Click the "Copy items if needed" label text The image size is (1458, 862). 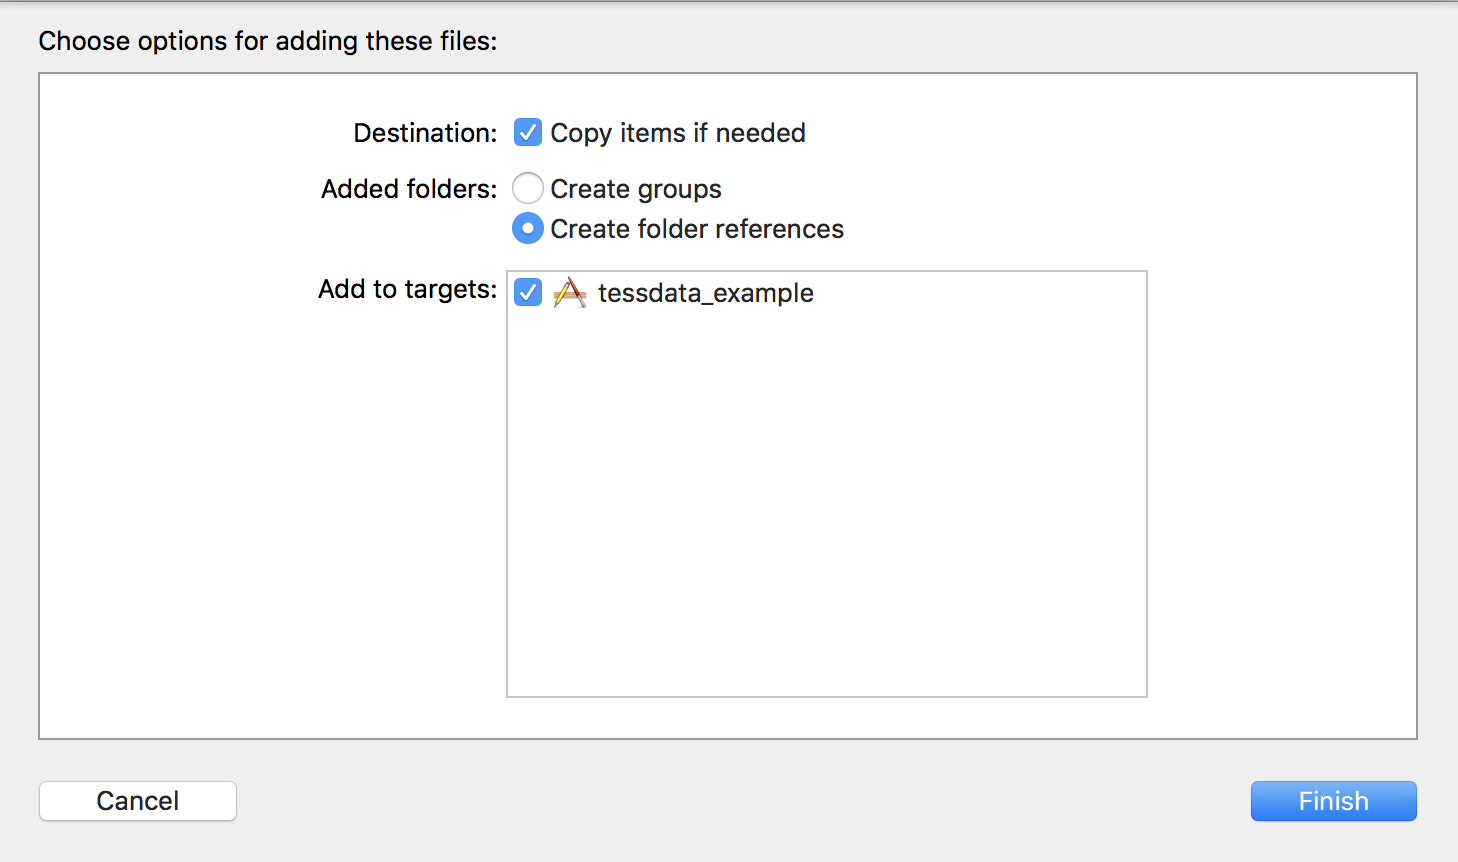click(x=677, y=133)
